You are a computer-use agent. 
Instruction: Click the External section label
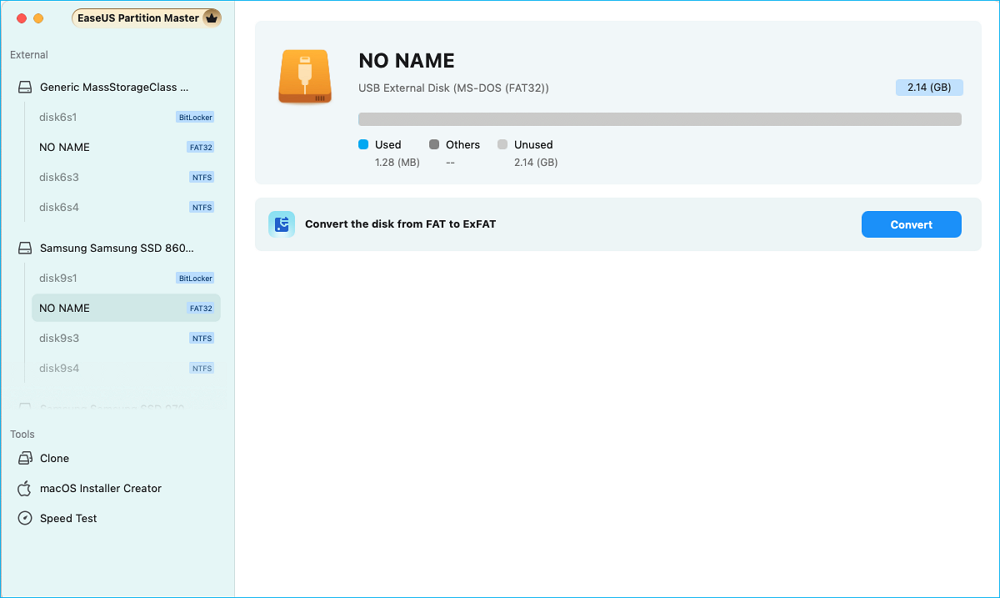(x=29, y=55)
